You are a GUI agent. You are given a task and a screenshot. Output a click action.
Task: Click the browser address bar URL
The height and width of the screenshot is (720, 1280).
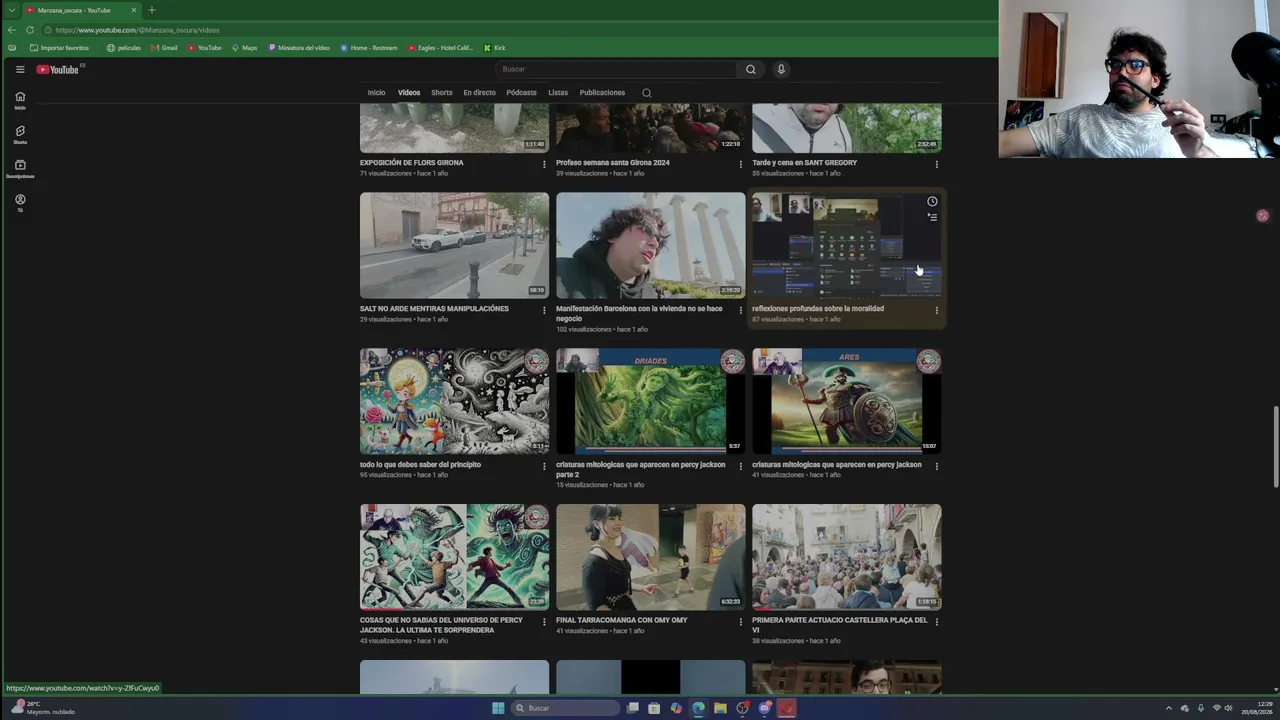click(x=137, y=30)
